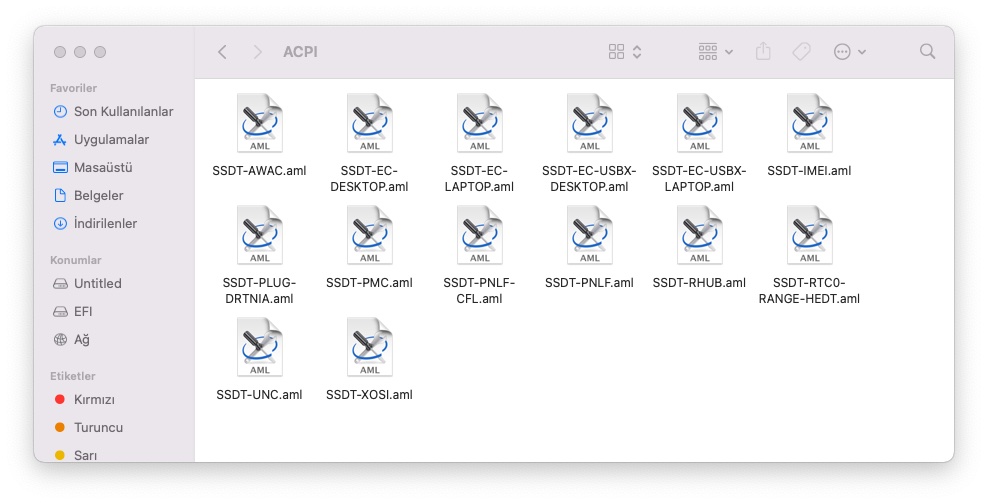Open the Share toolbar icon

tap(763, 51)
